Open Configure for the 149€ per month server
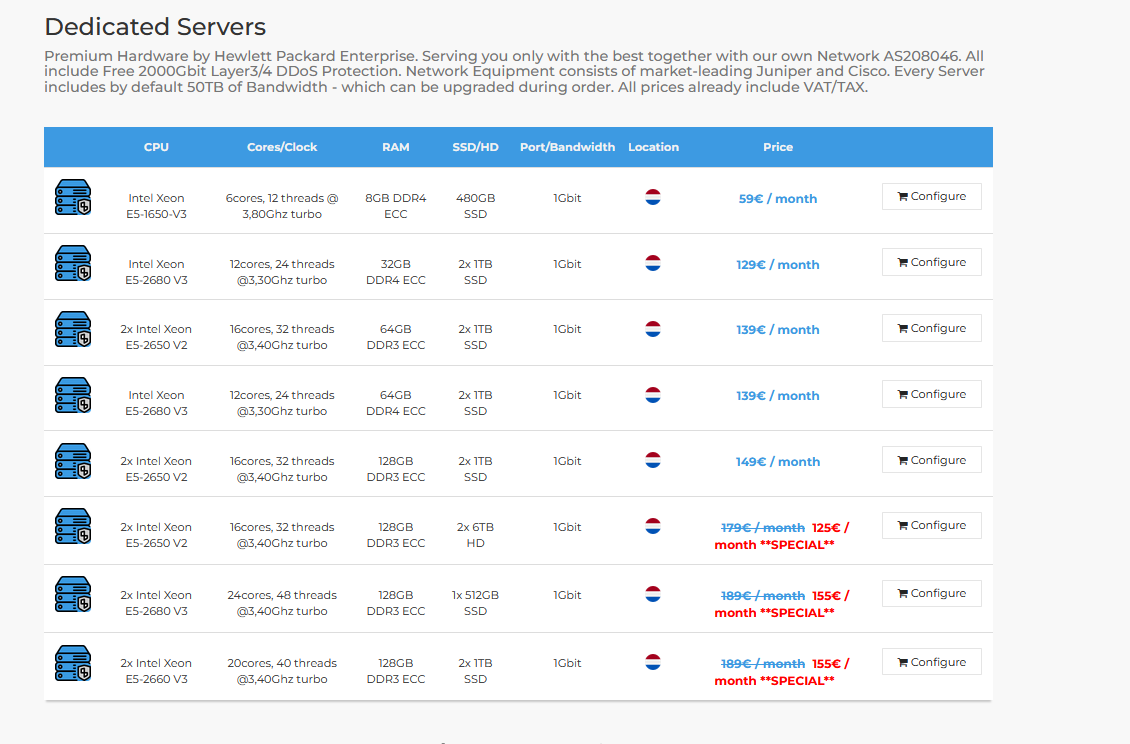 click(931, 460)
